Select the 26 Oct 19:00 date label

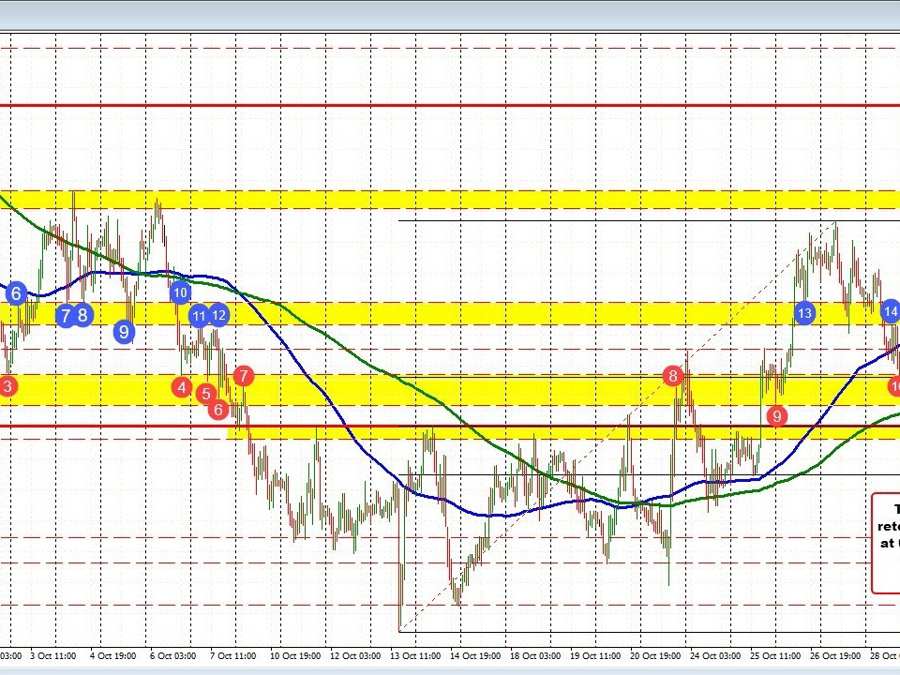[x=835, y=656]
